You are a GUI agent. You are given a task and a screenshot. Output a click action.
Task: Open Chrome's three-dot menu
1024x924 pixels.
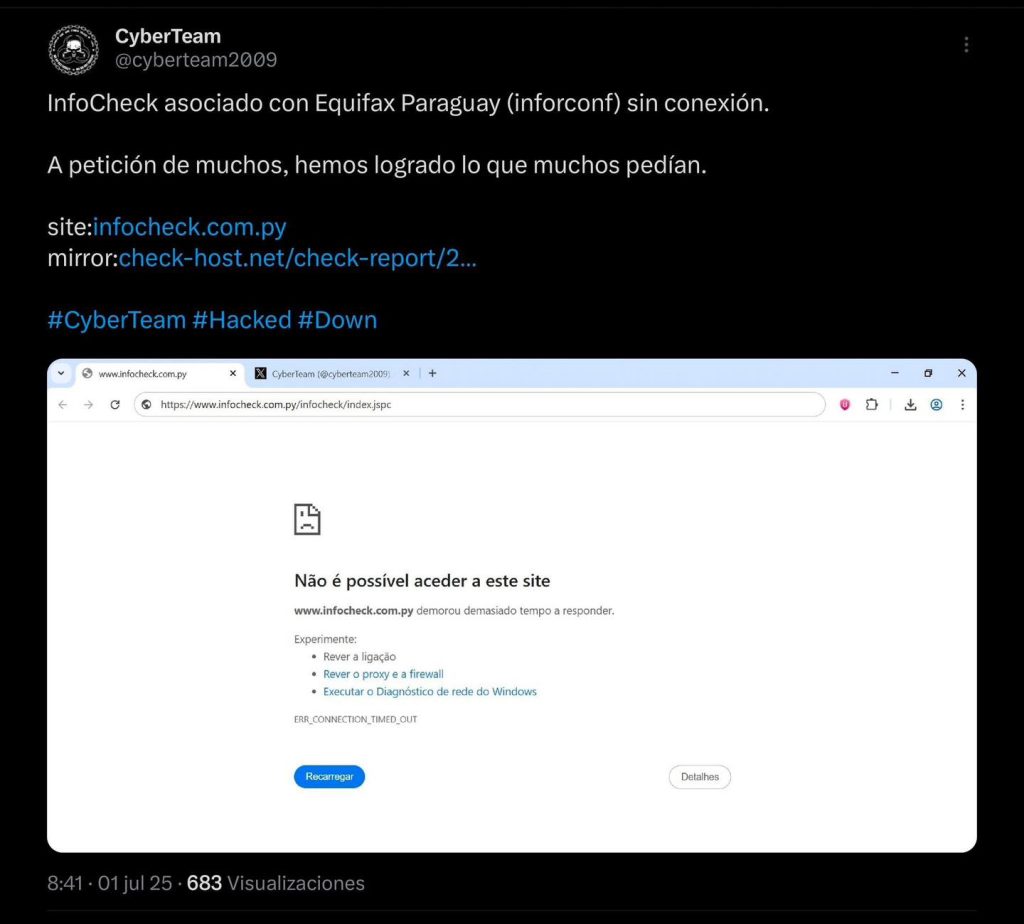pyautogui.click(x=962, y=405)
